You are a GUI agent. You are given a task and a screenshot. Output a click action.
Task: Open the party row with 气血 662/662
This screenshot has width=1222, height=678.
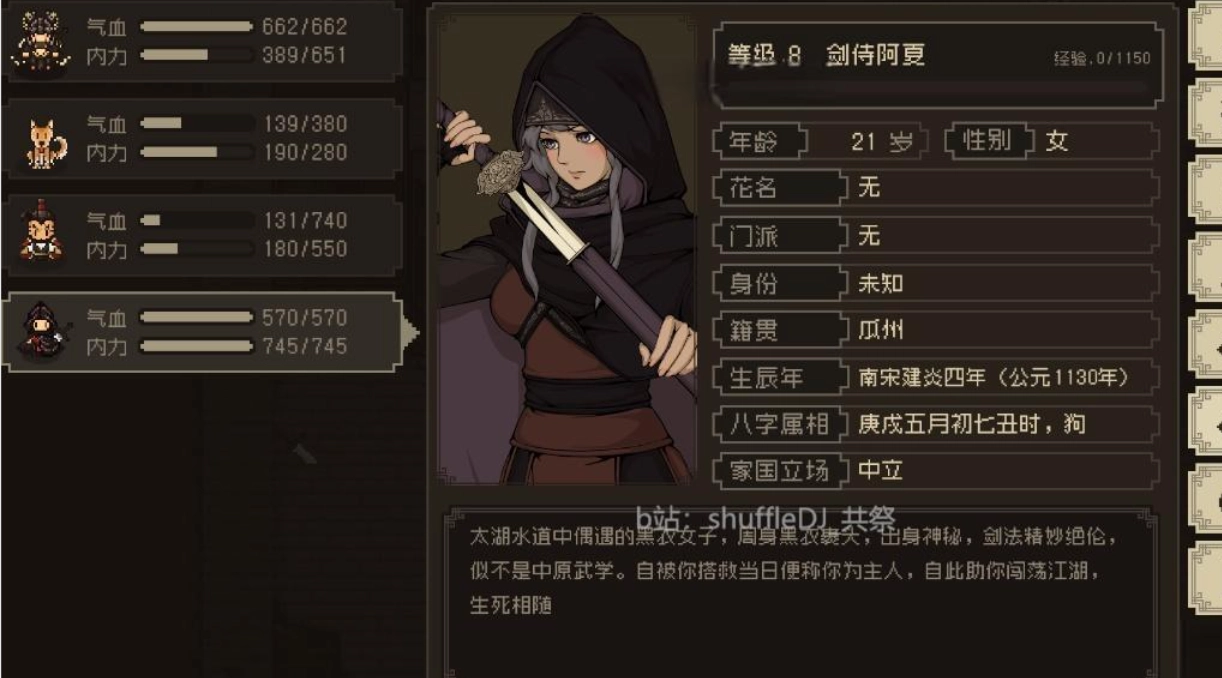[x=202, y=41]
